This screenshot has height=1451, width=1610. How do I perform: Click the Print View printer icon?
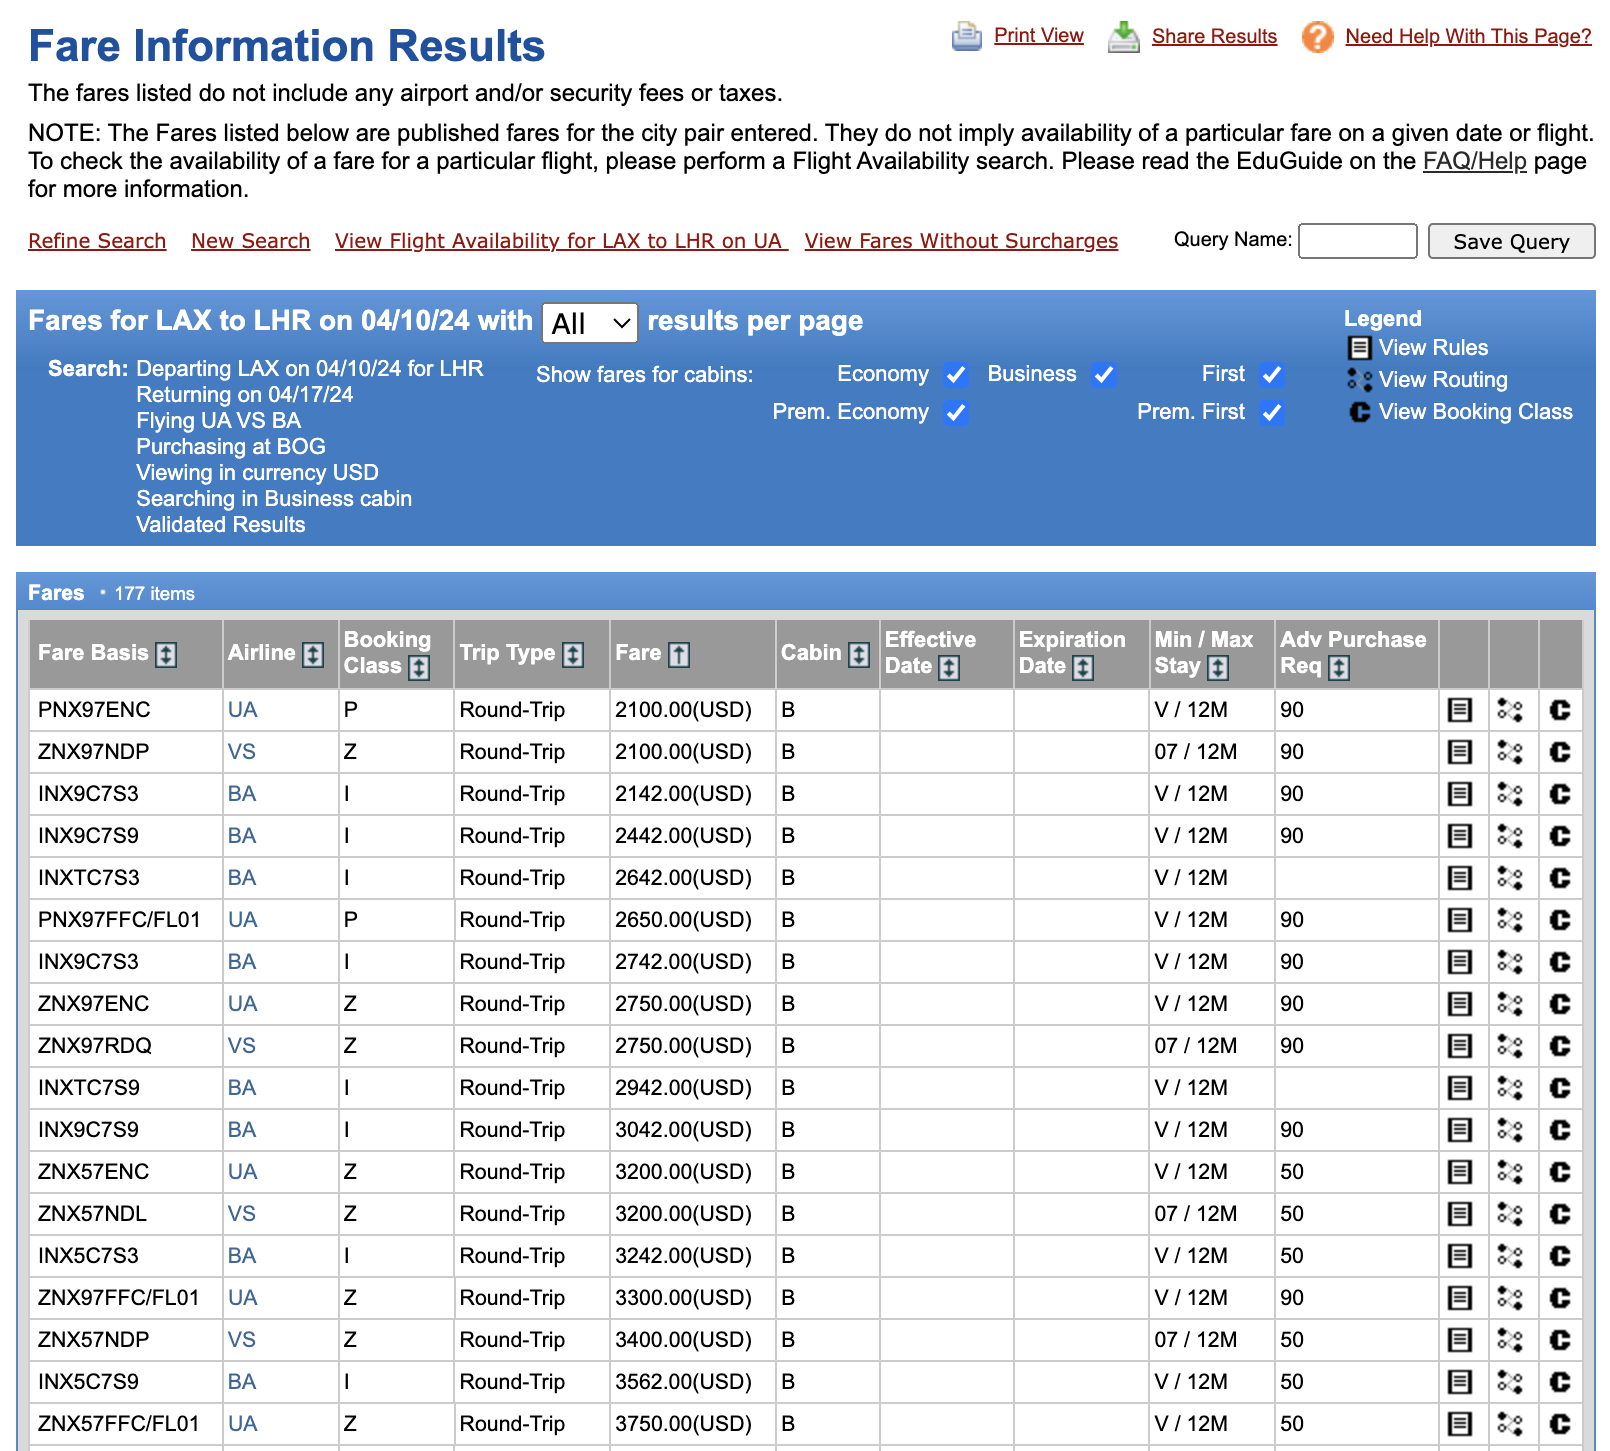(967, 37)
